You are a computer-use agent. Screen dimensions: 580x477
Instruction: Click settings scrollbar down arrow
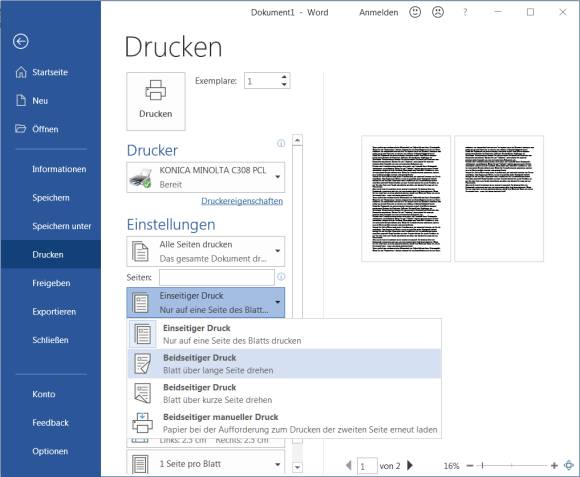(x=297, y=467)
